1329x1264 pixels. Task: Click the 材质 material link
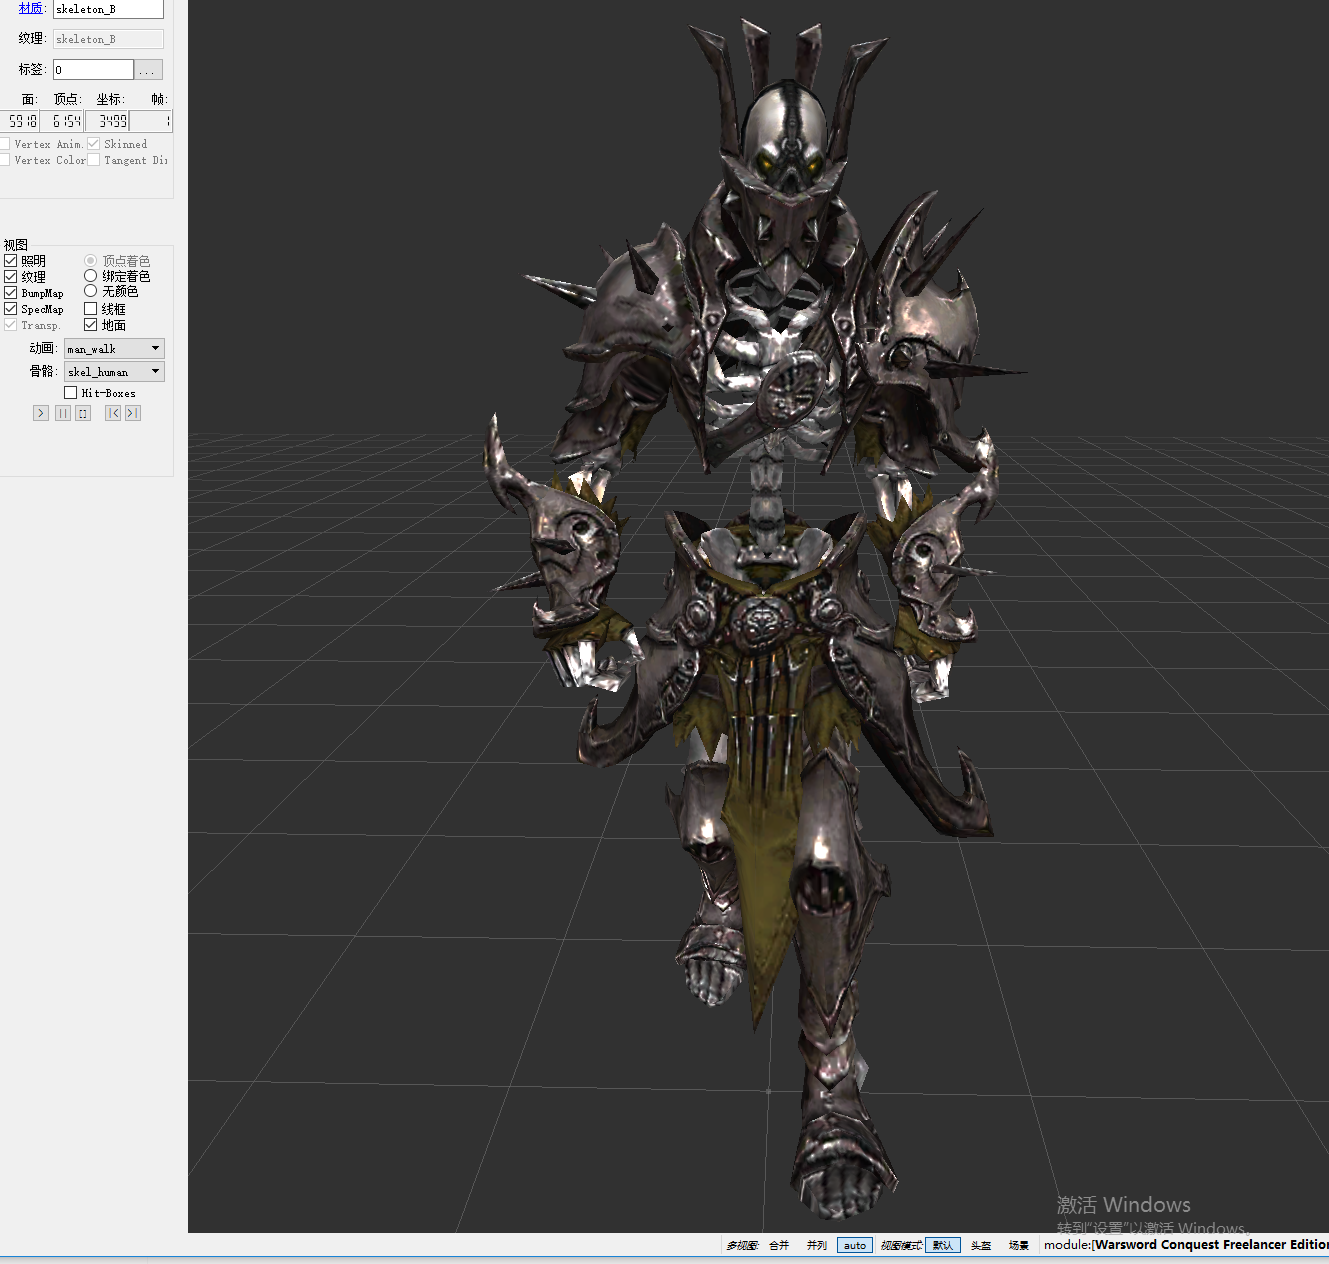click(x=30, y=8)
